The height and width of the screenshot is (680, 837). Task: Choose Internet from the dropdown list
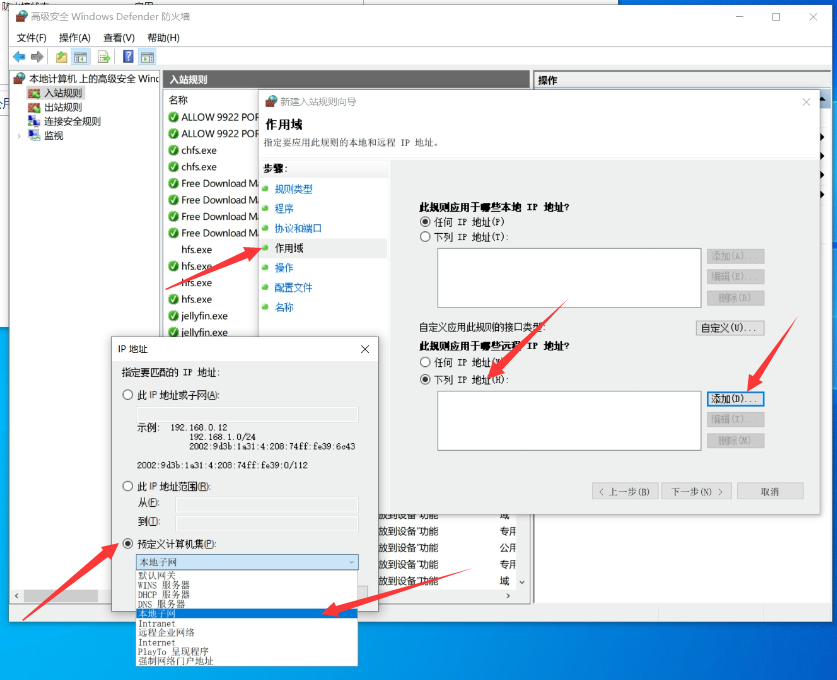[247, 642]
